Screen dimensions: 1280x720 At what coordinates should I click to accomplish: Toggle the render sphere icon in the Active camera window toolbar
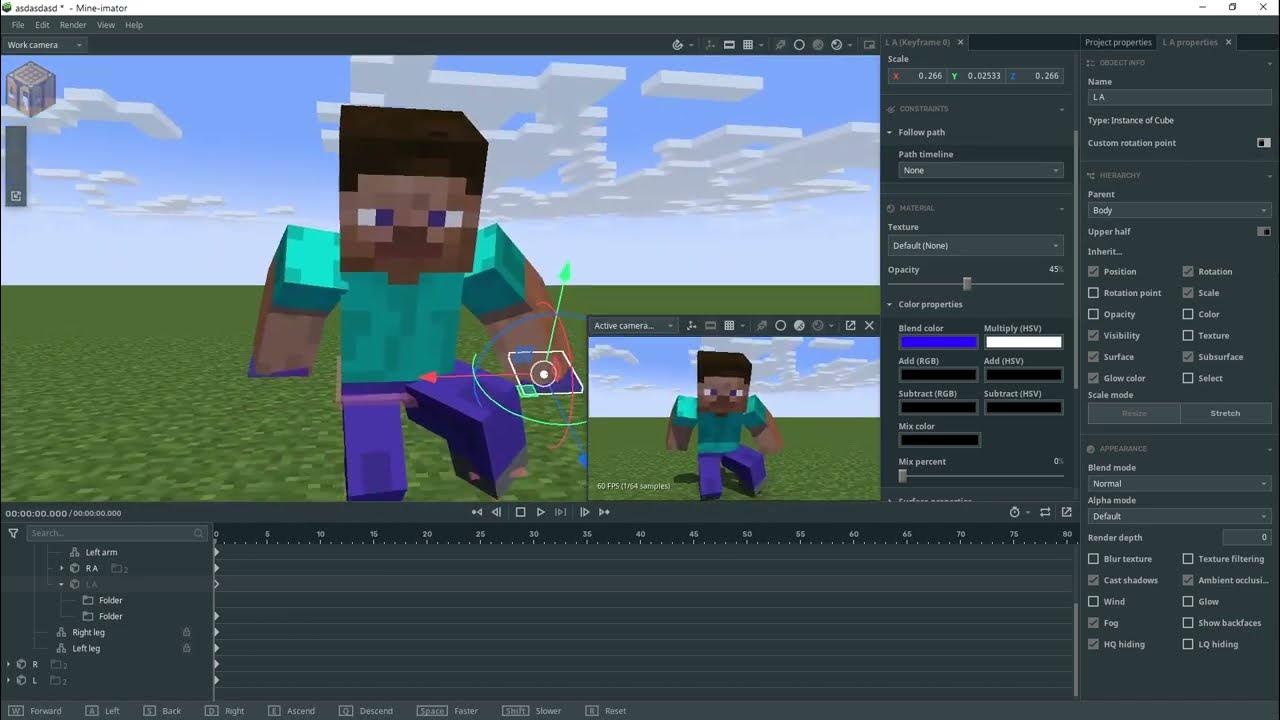[818, 325]
